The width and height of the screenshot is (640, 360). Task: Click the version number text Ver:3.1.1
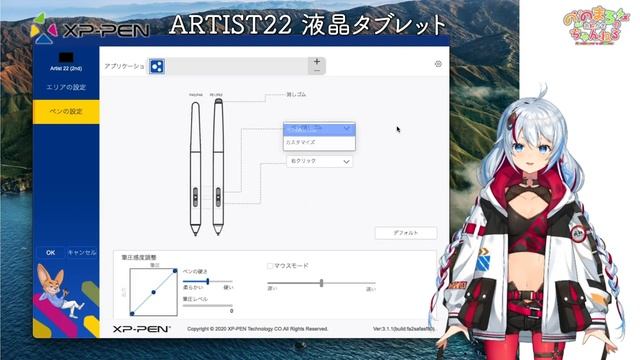coord(404,329)
